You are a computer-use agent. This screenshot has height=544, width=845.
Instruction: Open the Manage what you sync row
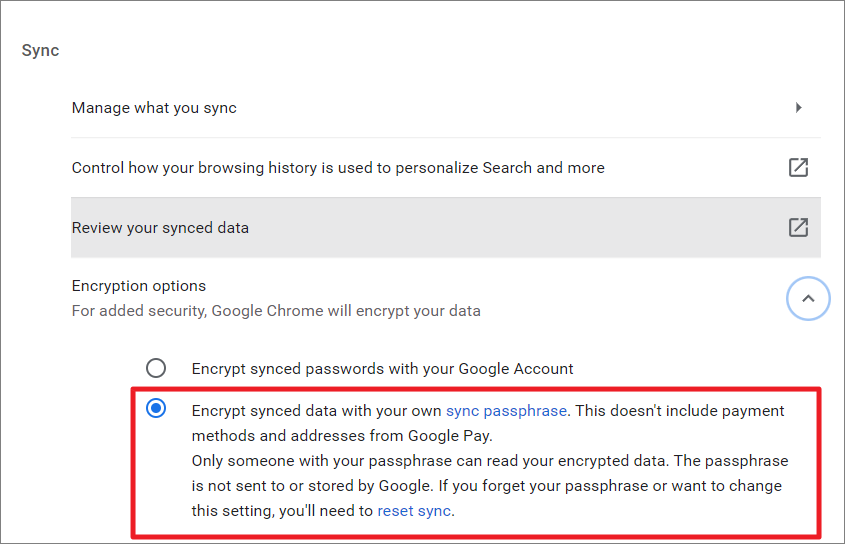154,108
